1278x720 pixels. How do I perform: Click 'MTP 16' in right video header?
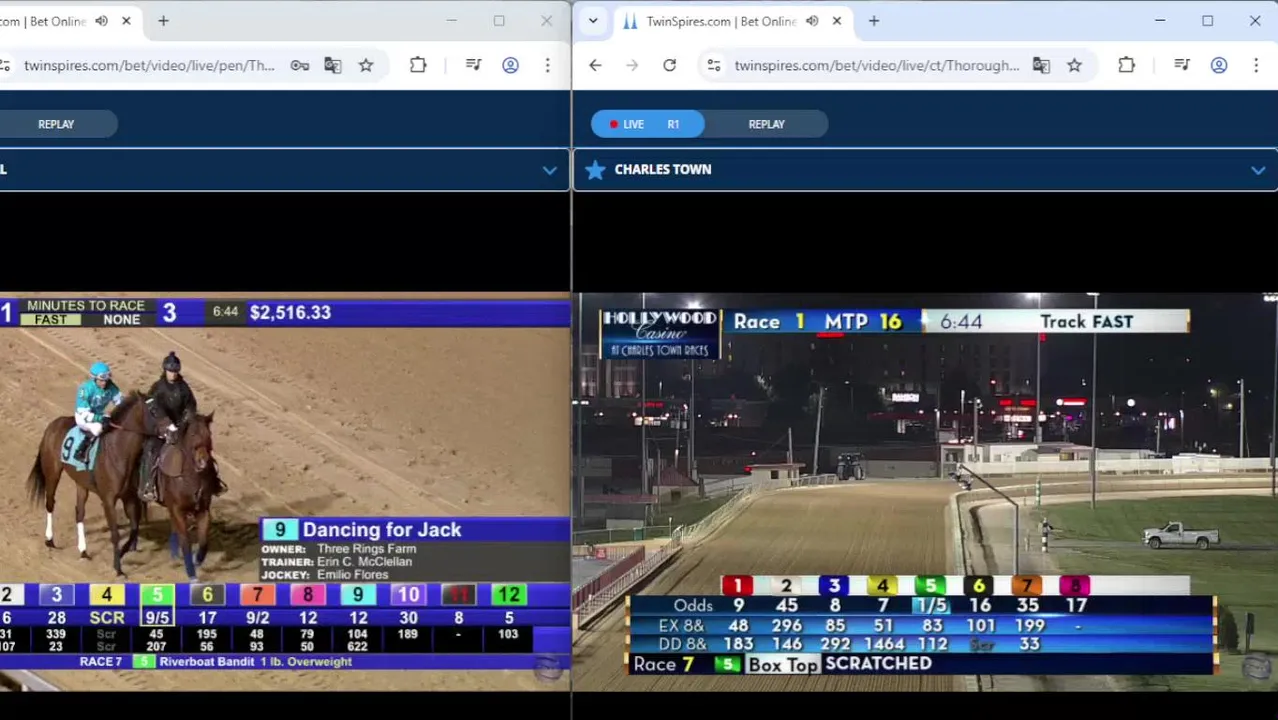point(862,321)
